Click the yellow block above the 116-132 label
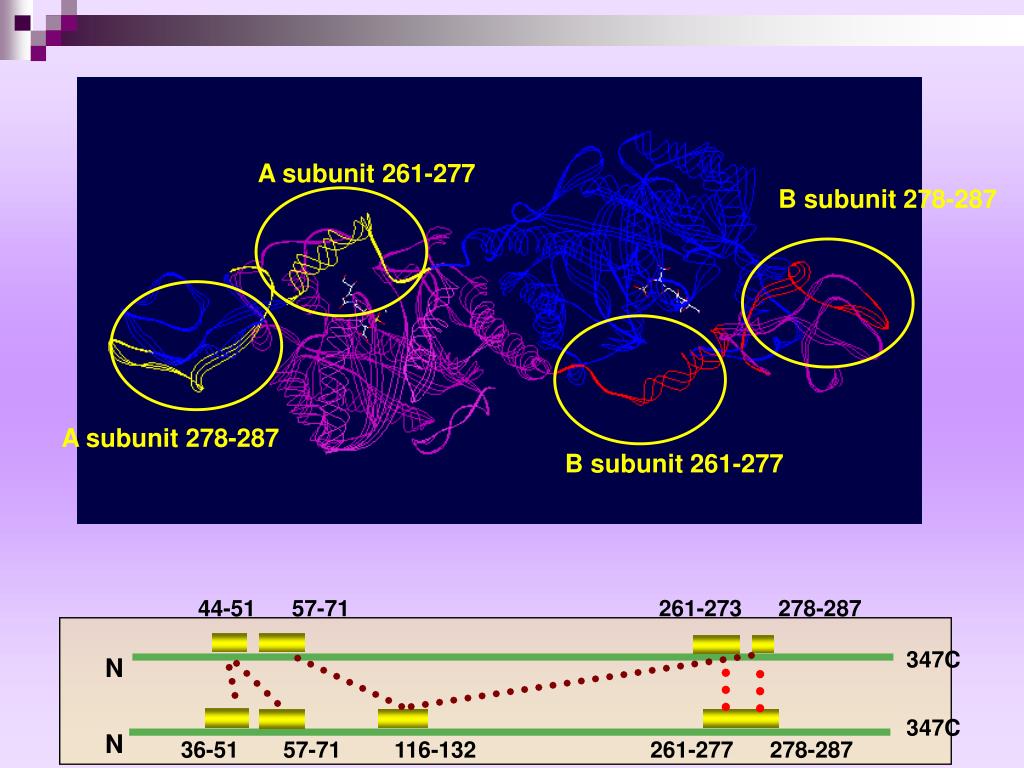Image resolution: width=1024 pixels, height=768 pixels. [403, 718]
